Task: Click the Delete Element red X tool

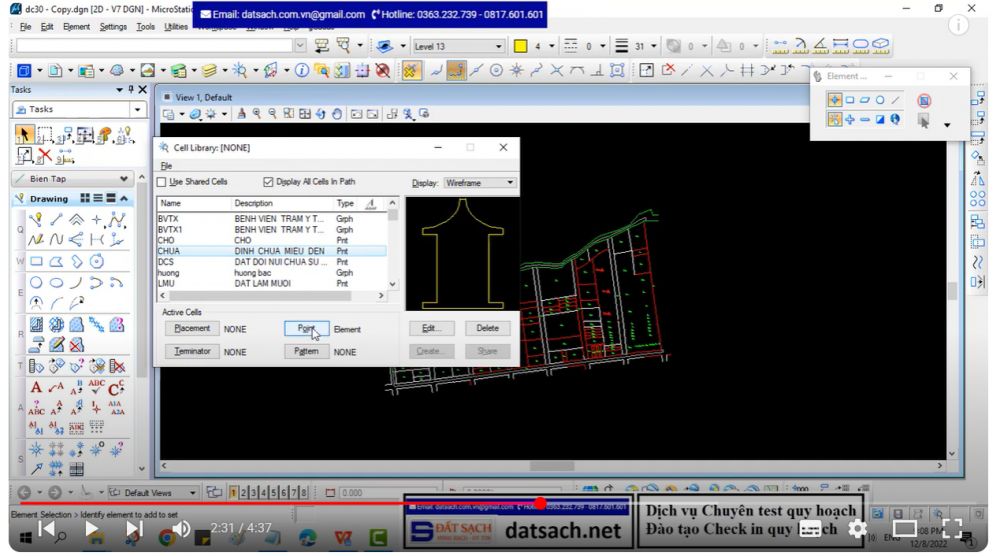Action: [46, 155]
